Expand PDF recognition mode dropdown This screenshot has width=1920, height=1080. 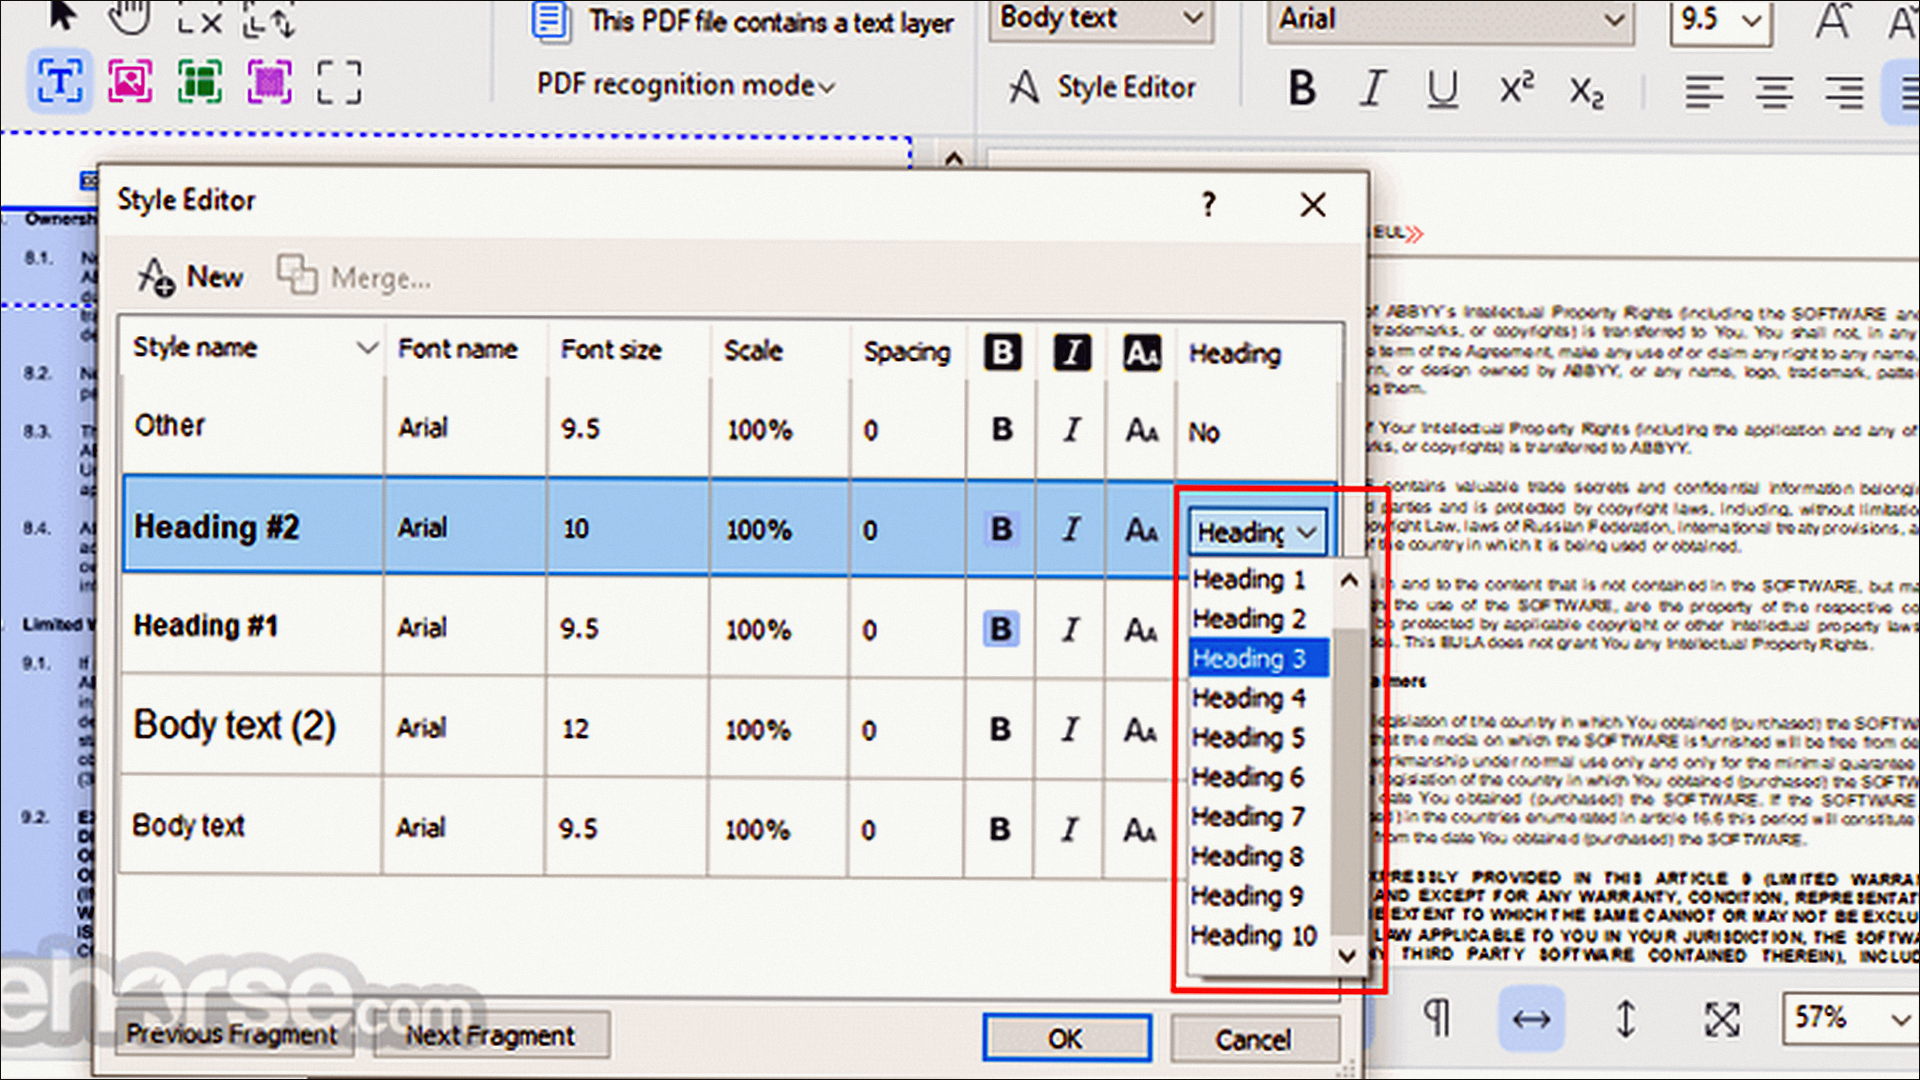click(x=686, y=86)
